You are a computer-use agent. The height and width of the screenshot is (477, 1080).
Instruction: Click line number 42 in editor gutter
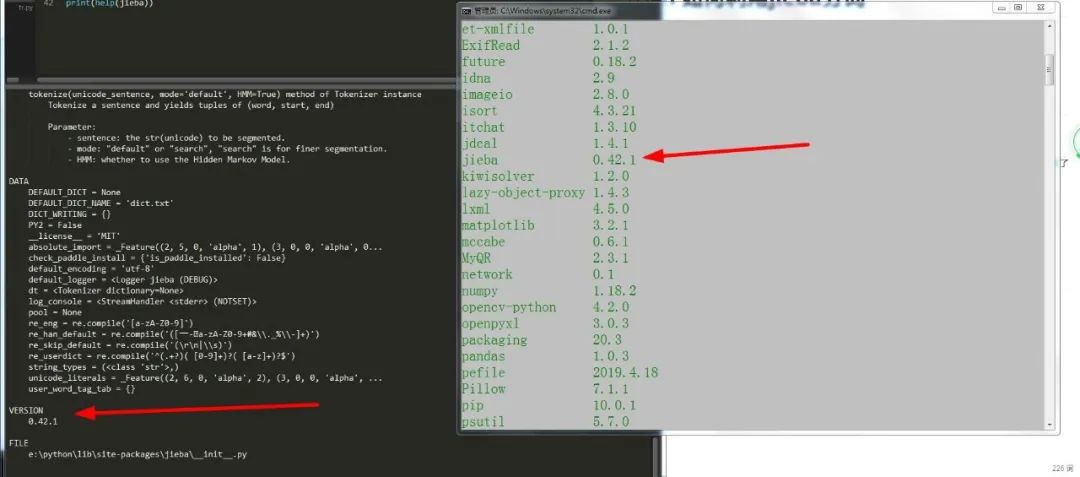click(x=48, y=3)
